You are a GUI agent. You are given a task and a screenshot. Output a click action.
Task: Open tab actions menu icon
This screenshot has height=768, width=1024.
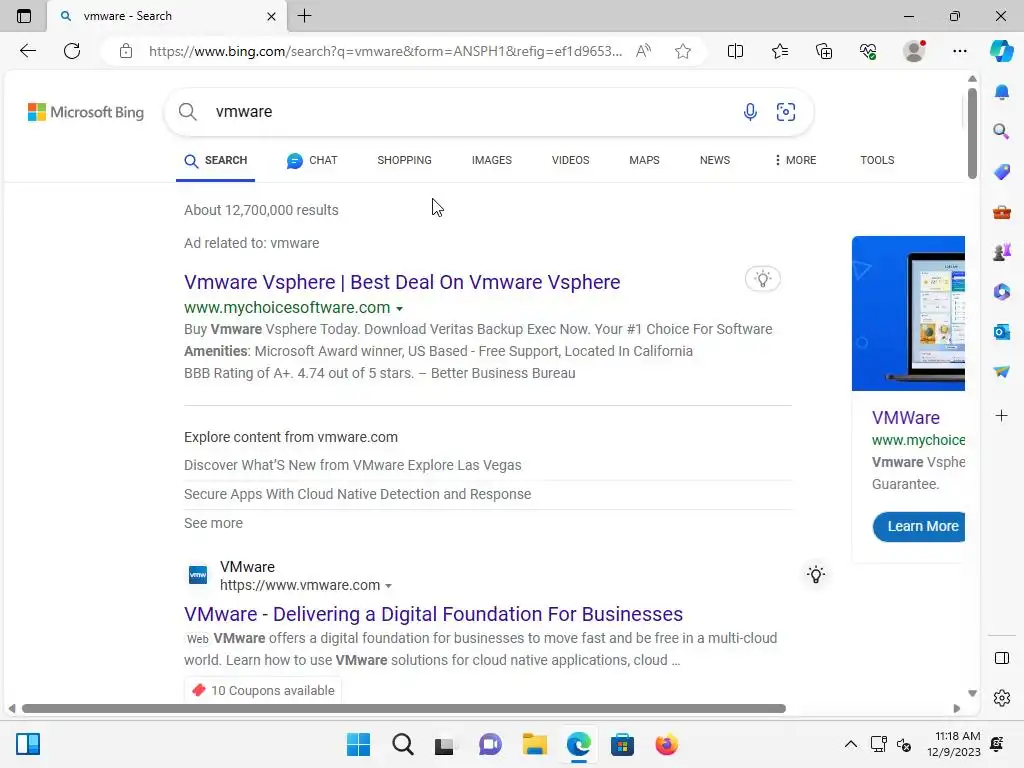click(24, 16)
